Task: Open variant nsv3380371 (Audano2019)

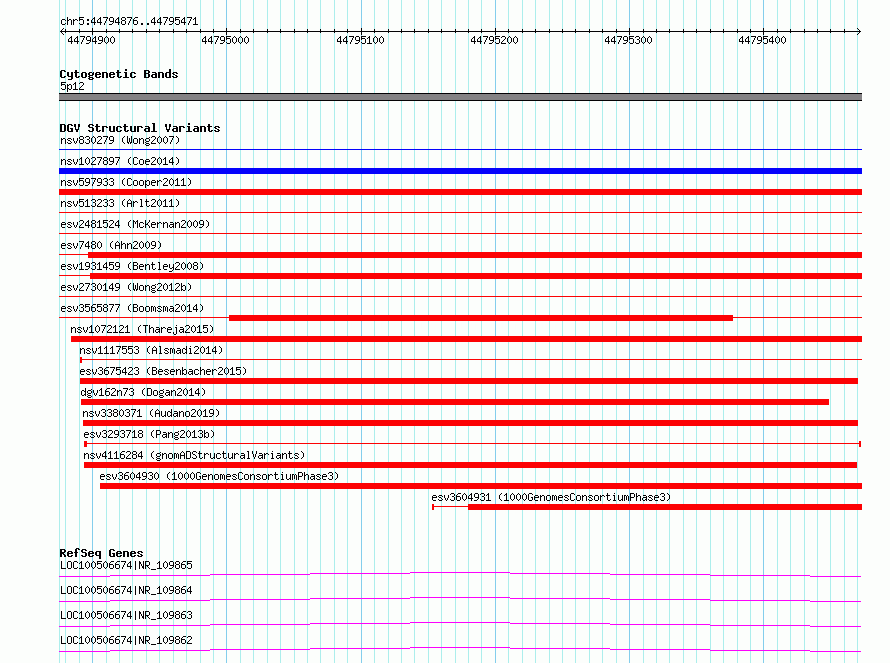Action: (x=151, y=413)
